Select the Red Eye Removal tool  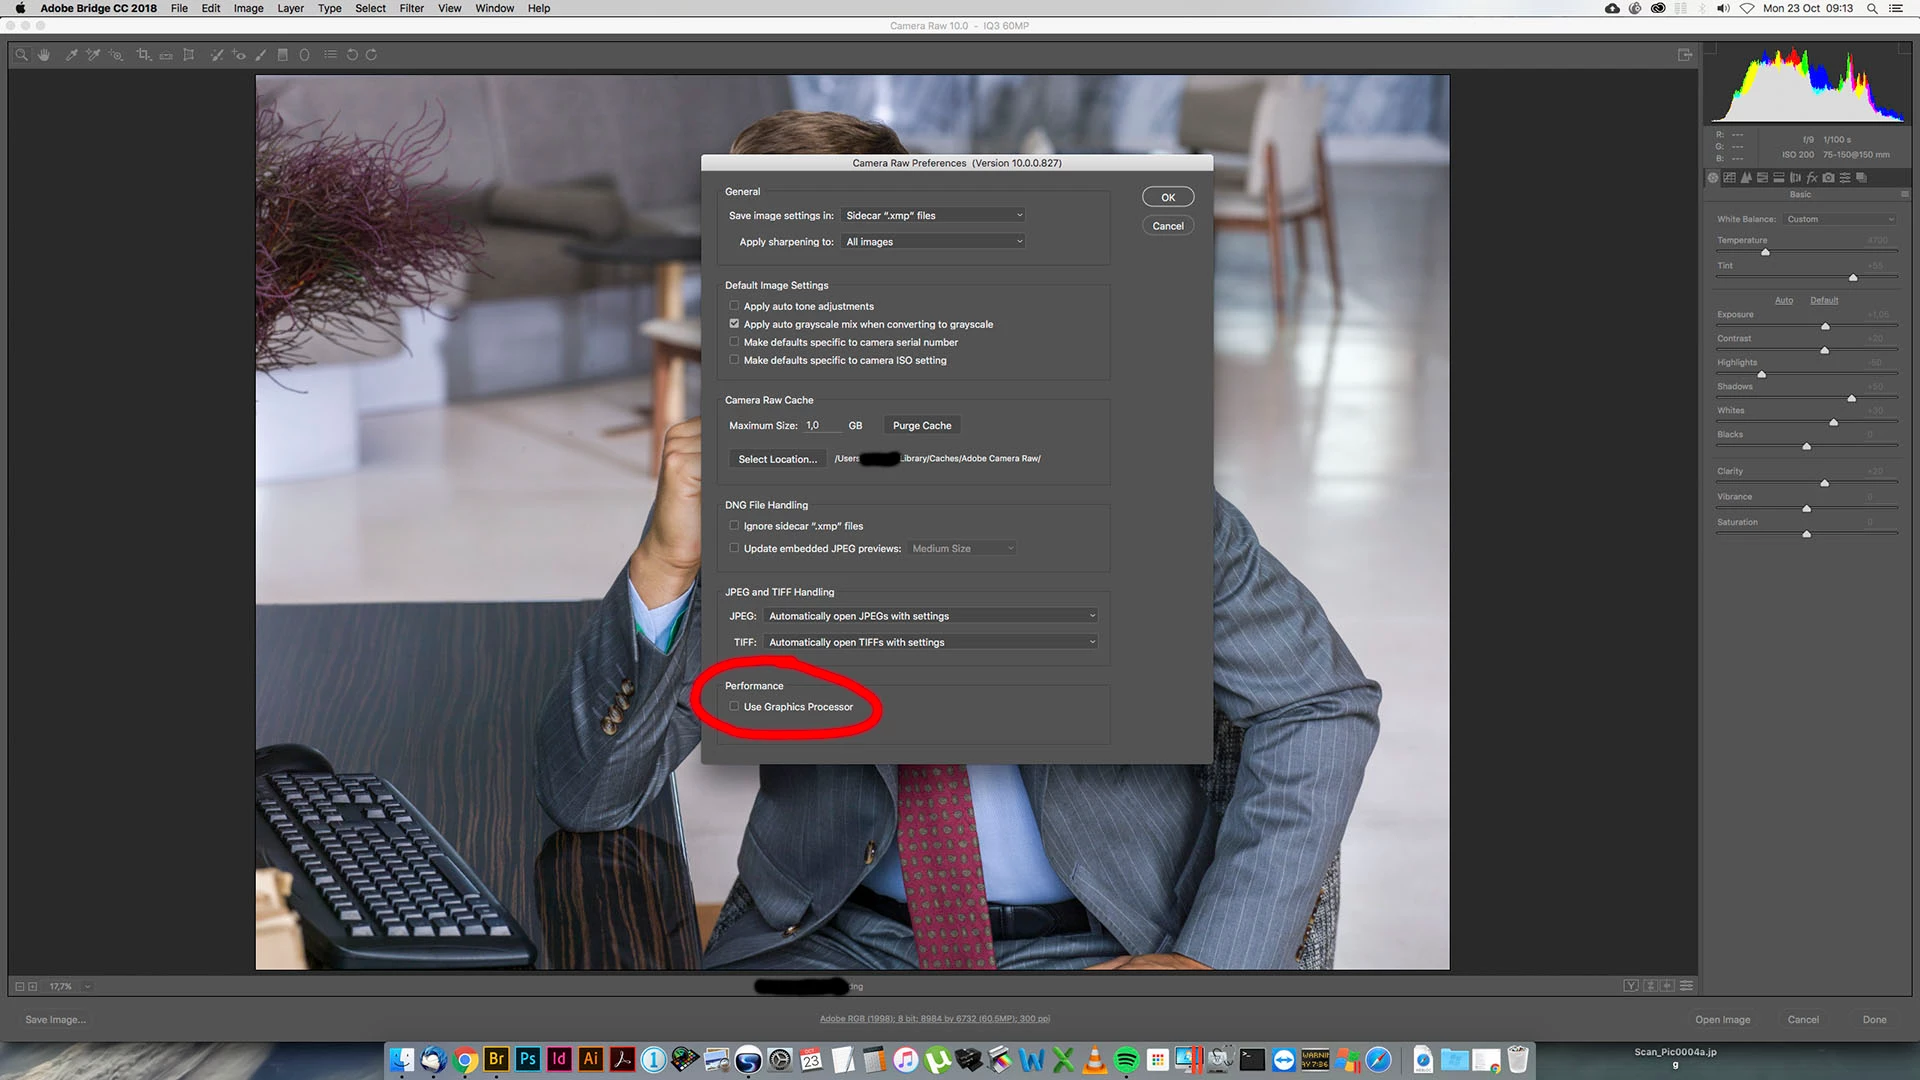tap(239, 55)
